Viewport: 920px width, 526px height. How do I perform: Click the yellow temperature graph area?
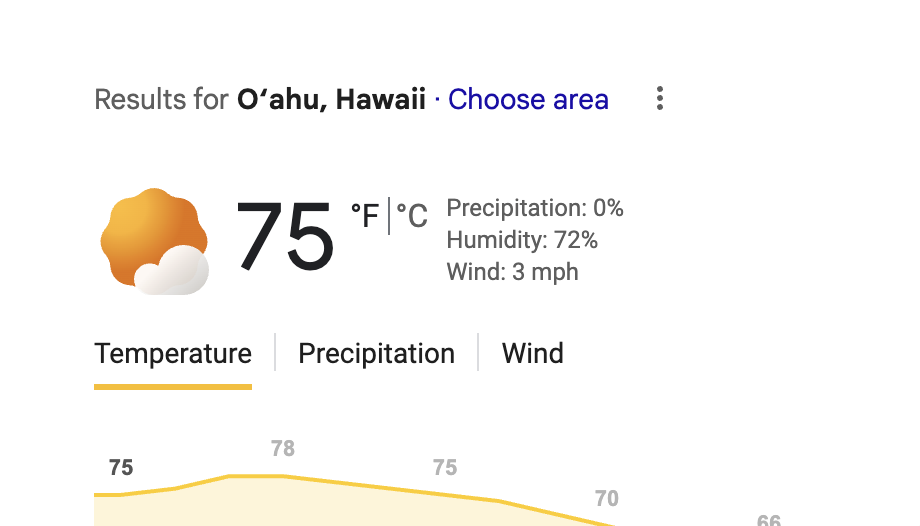300,506
